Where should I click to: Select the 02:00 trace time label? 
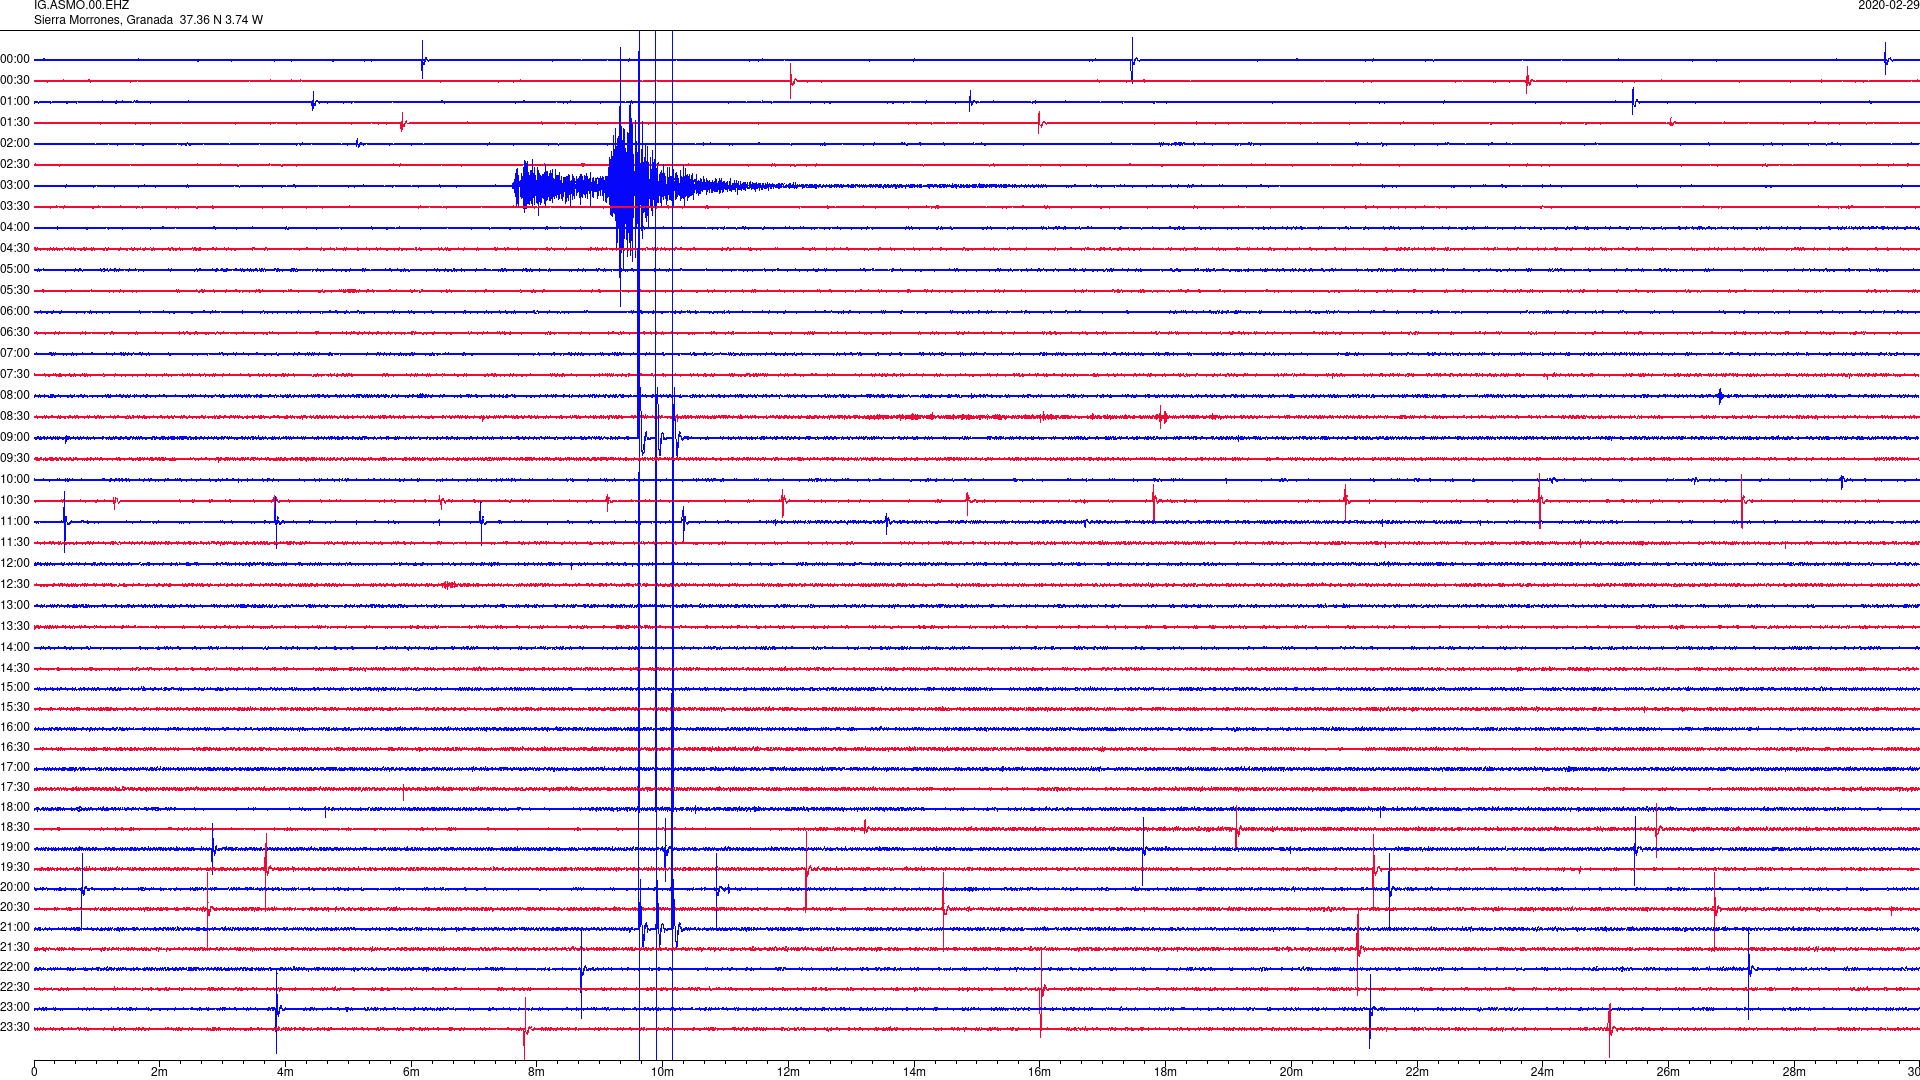click(x=15, y=144)
